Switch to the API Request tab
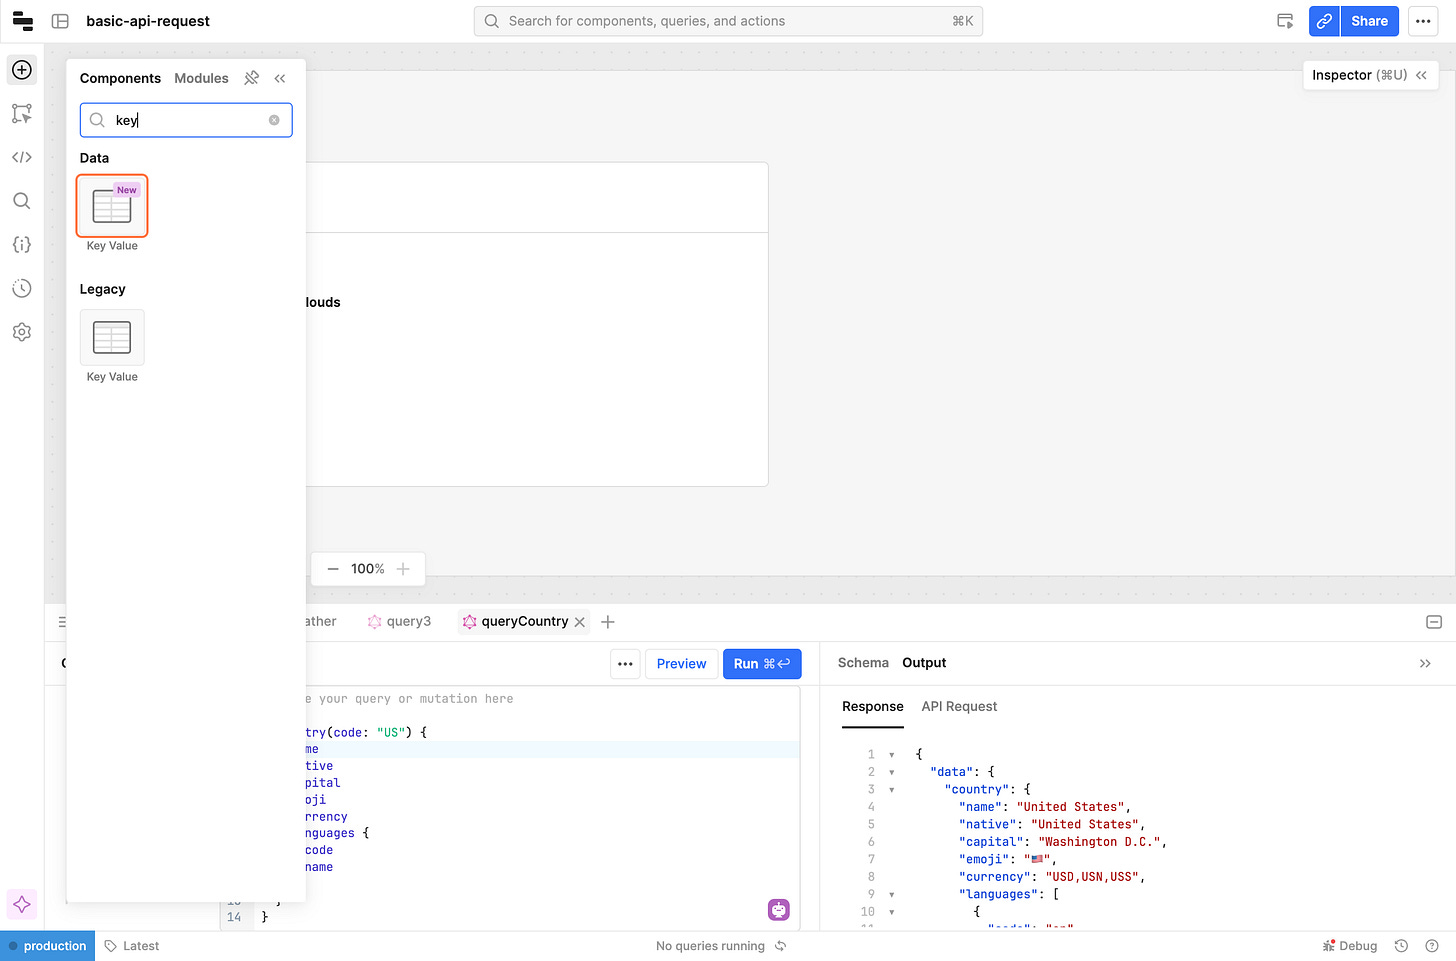This screenshot has width=1456, height=961. point(959,706)
